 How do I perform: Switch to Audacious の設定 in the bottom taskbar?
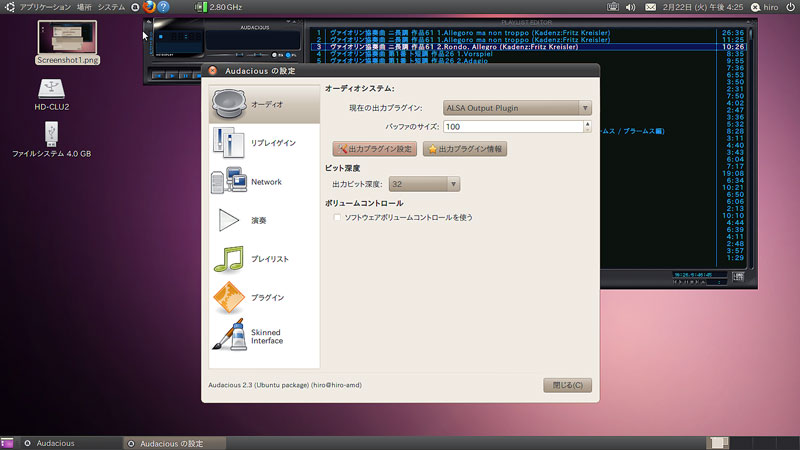click(x=174, y=443)
